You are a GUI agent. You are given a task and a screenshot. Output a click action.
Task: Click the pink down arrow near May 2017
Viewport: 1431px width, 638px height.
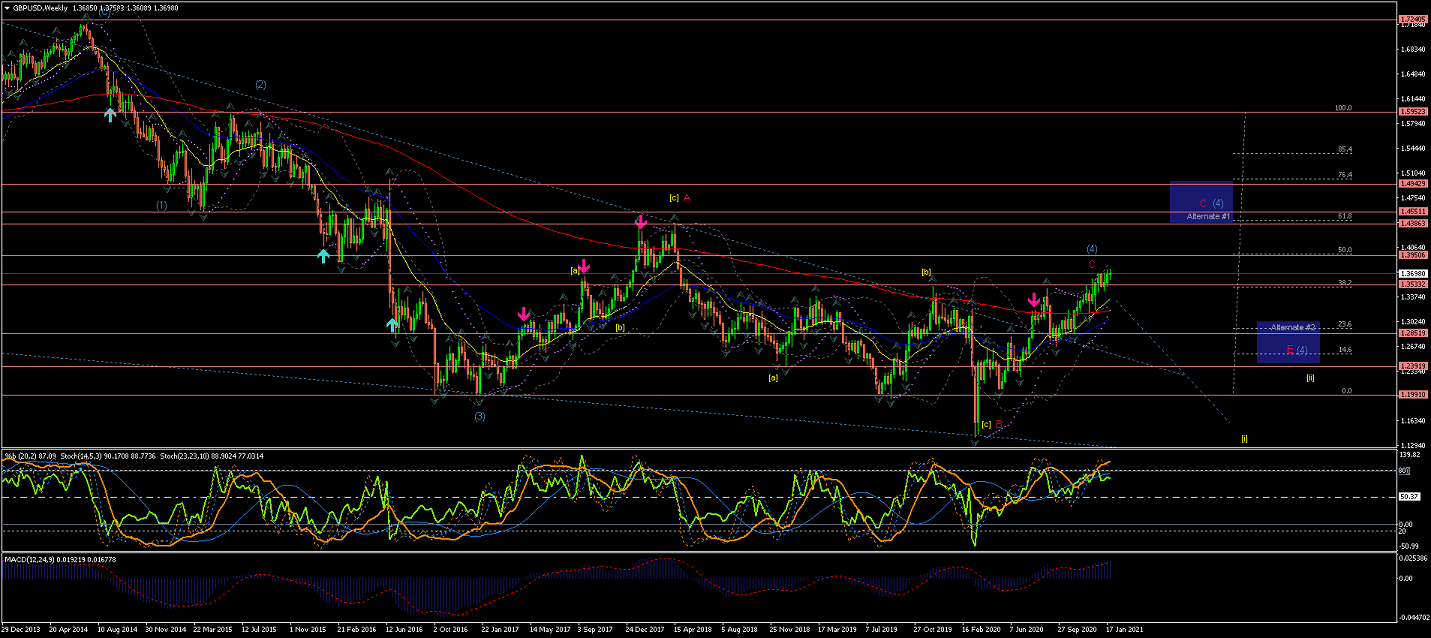click(x=524, y=316)
